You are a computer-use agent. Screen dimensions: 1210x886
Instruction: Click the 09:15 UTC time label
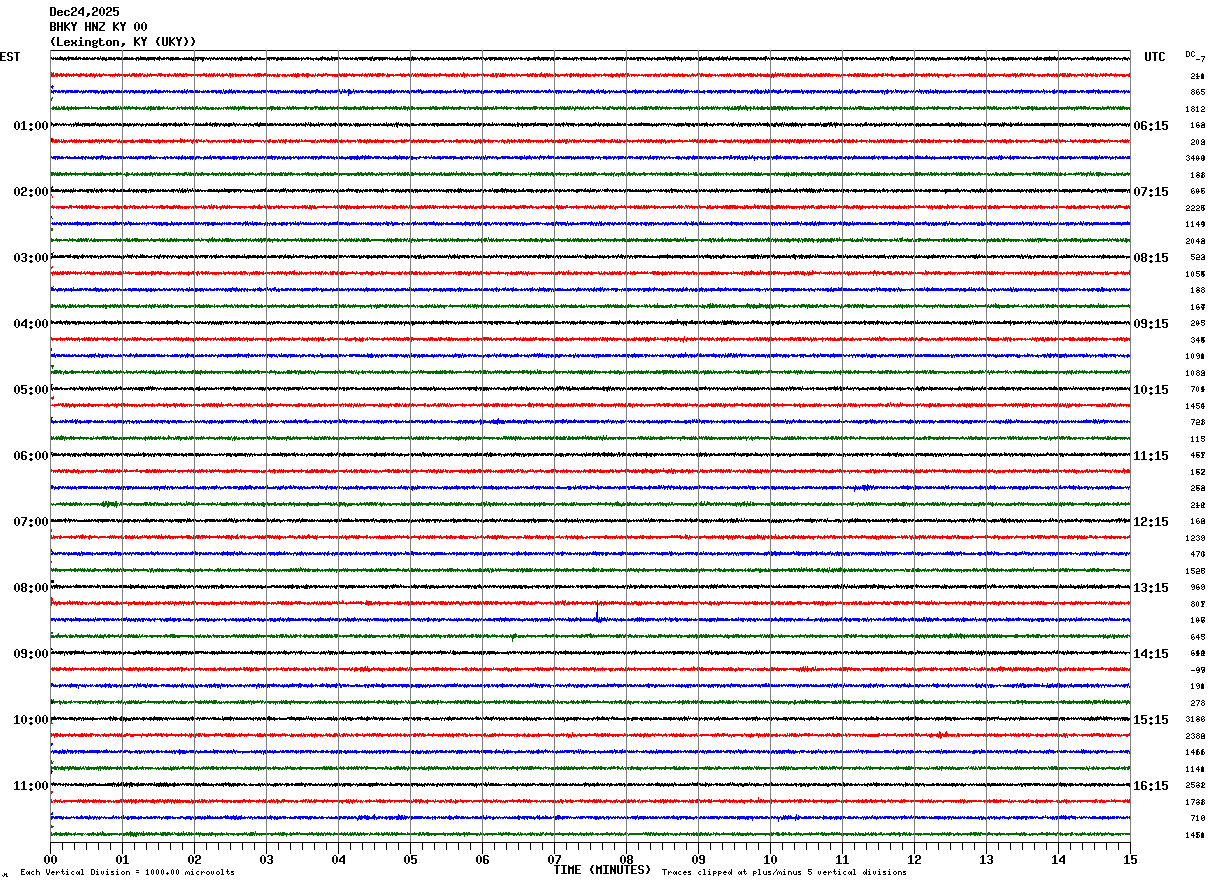pyautogui.click(x=1151, y=324)
